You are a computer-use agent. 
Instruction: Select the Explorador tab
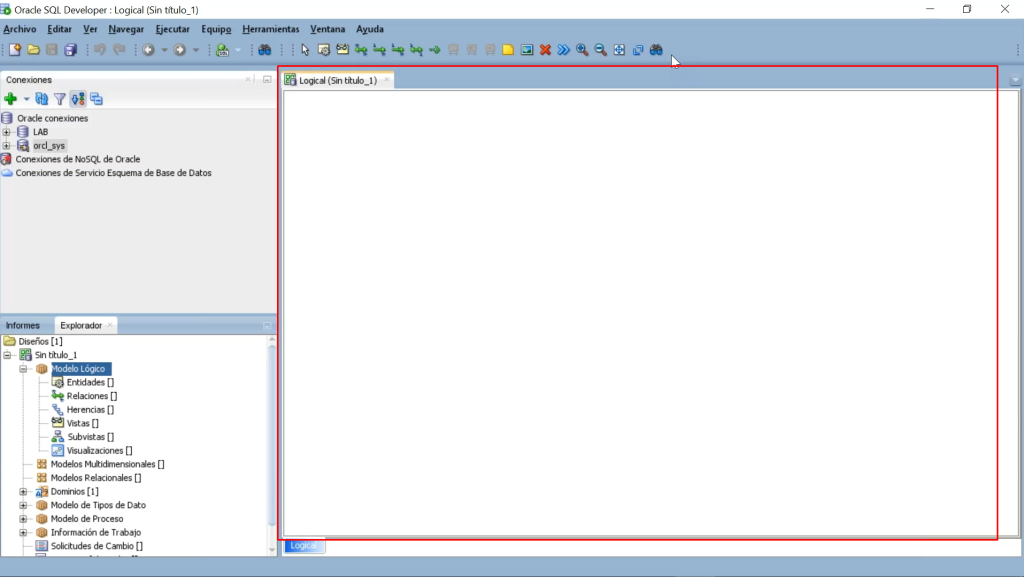[81, 325]
